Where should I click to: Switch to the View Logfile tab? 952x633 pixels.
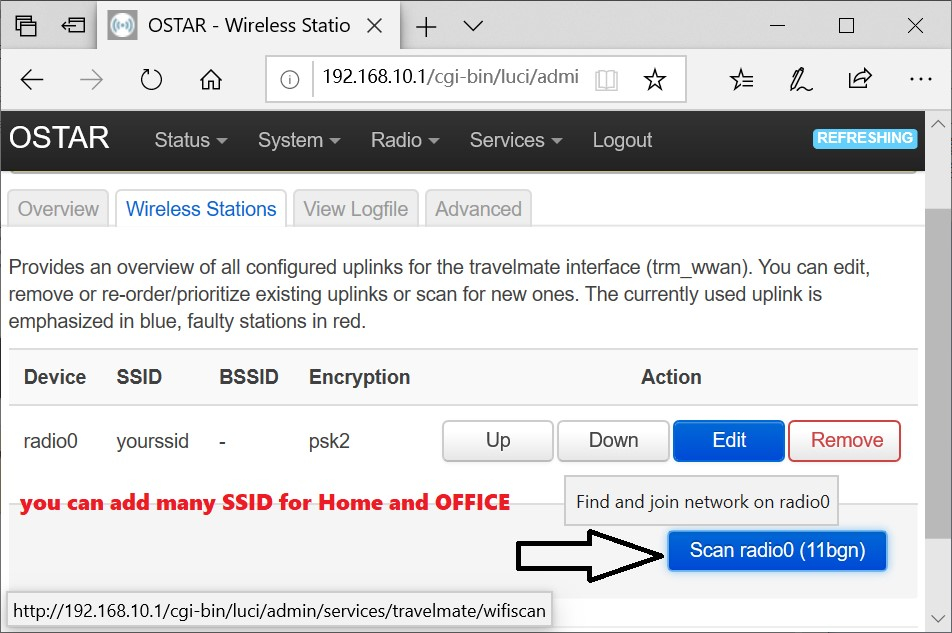click(356, 209)
